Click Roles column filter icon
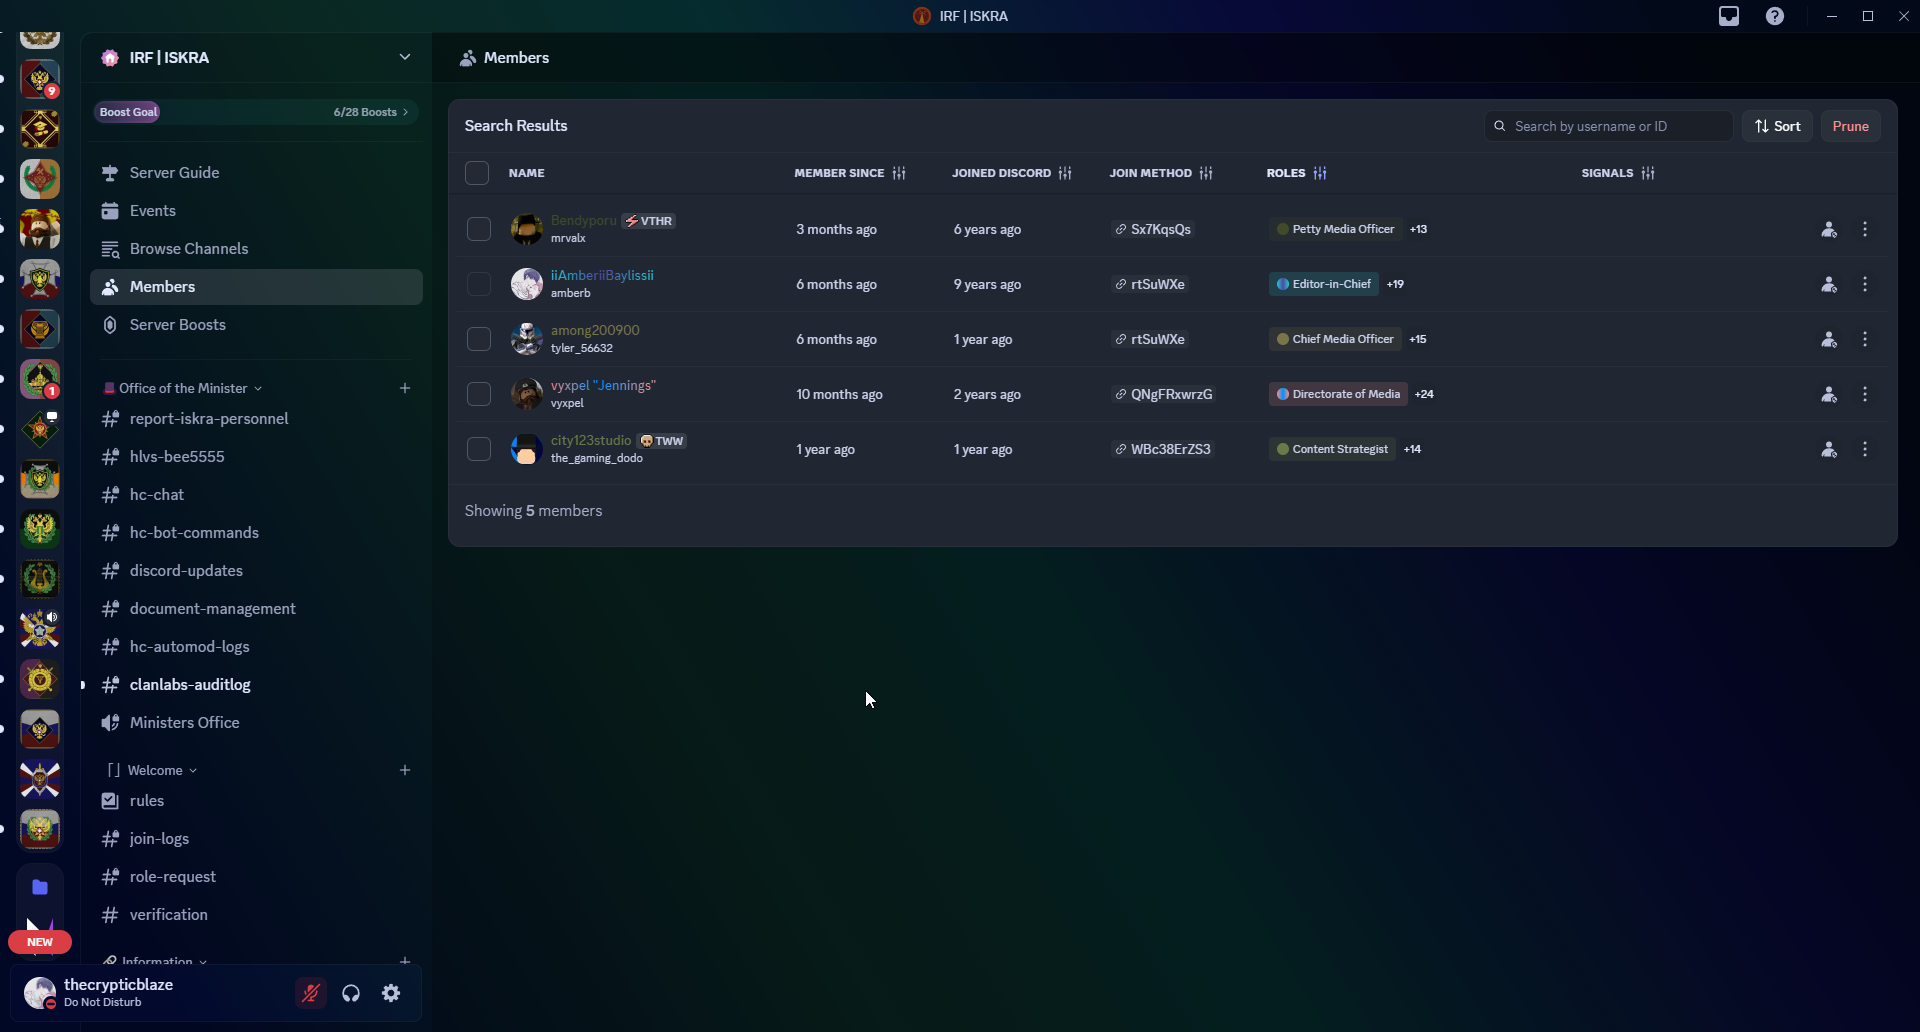 [1320, 173]
